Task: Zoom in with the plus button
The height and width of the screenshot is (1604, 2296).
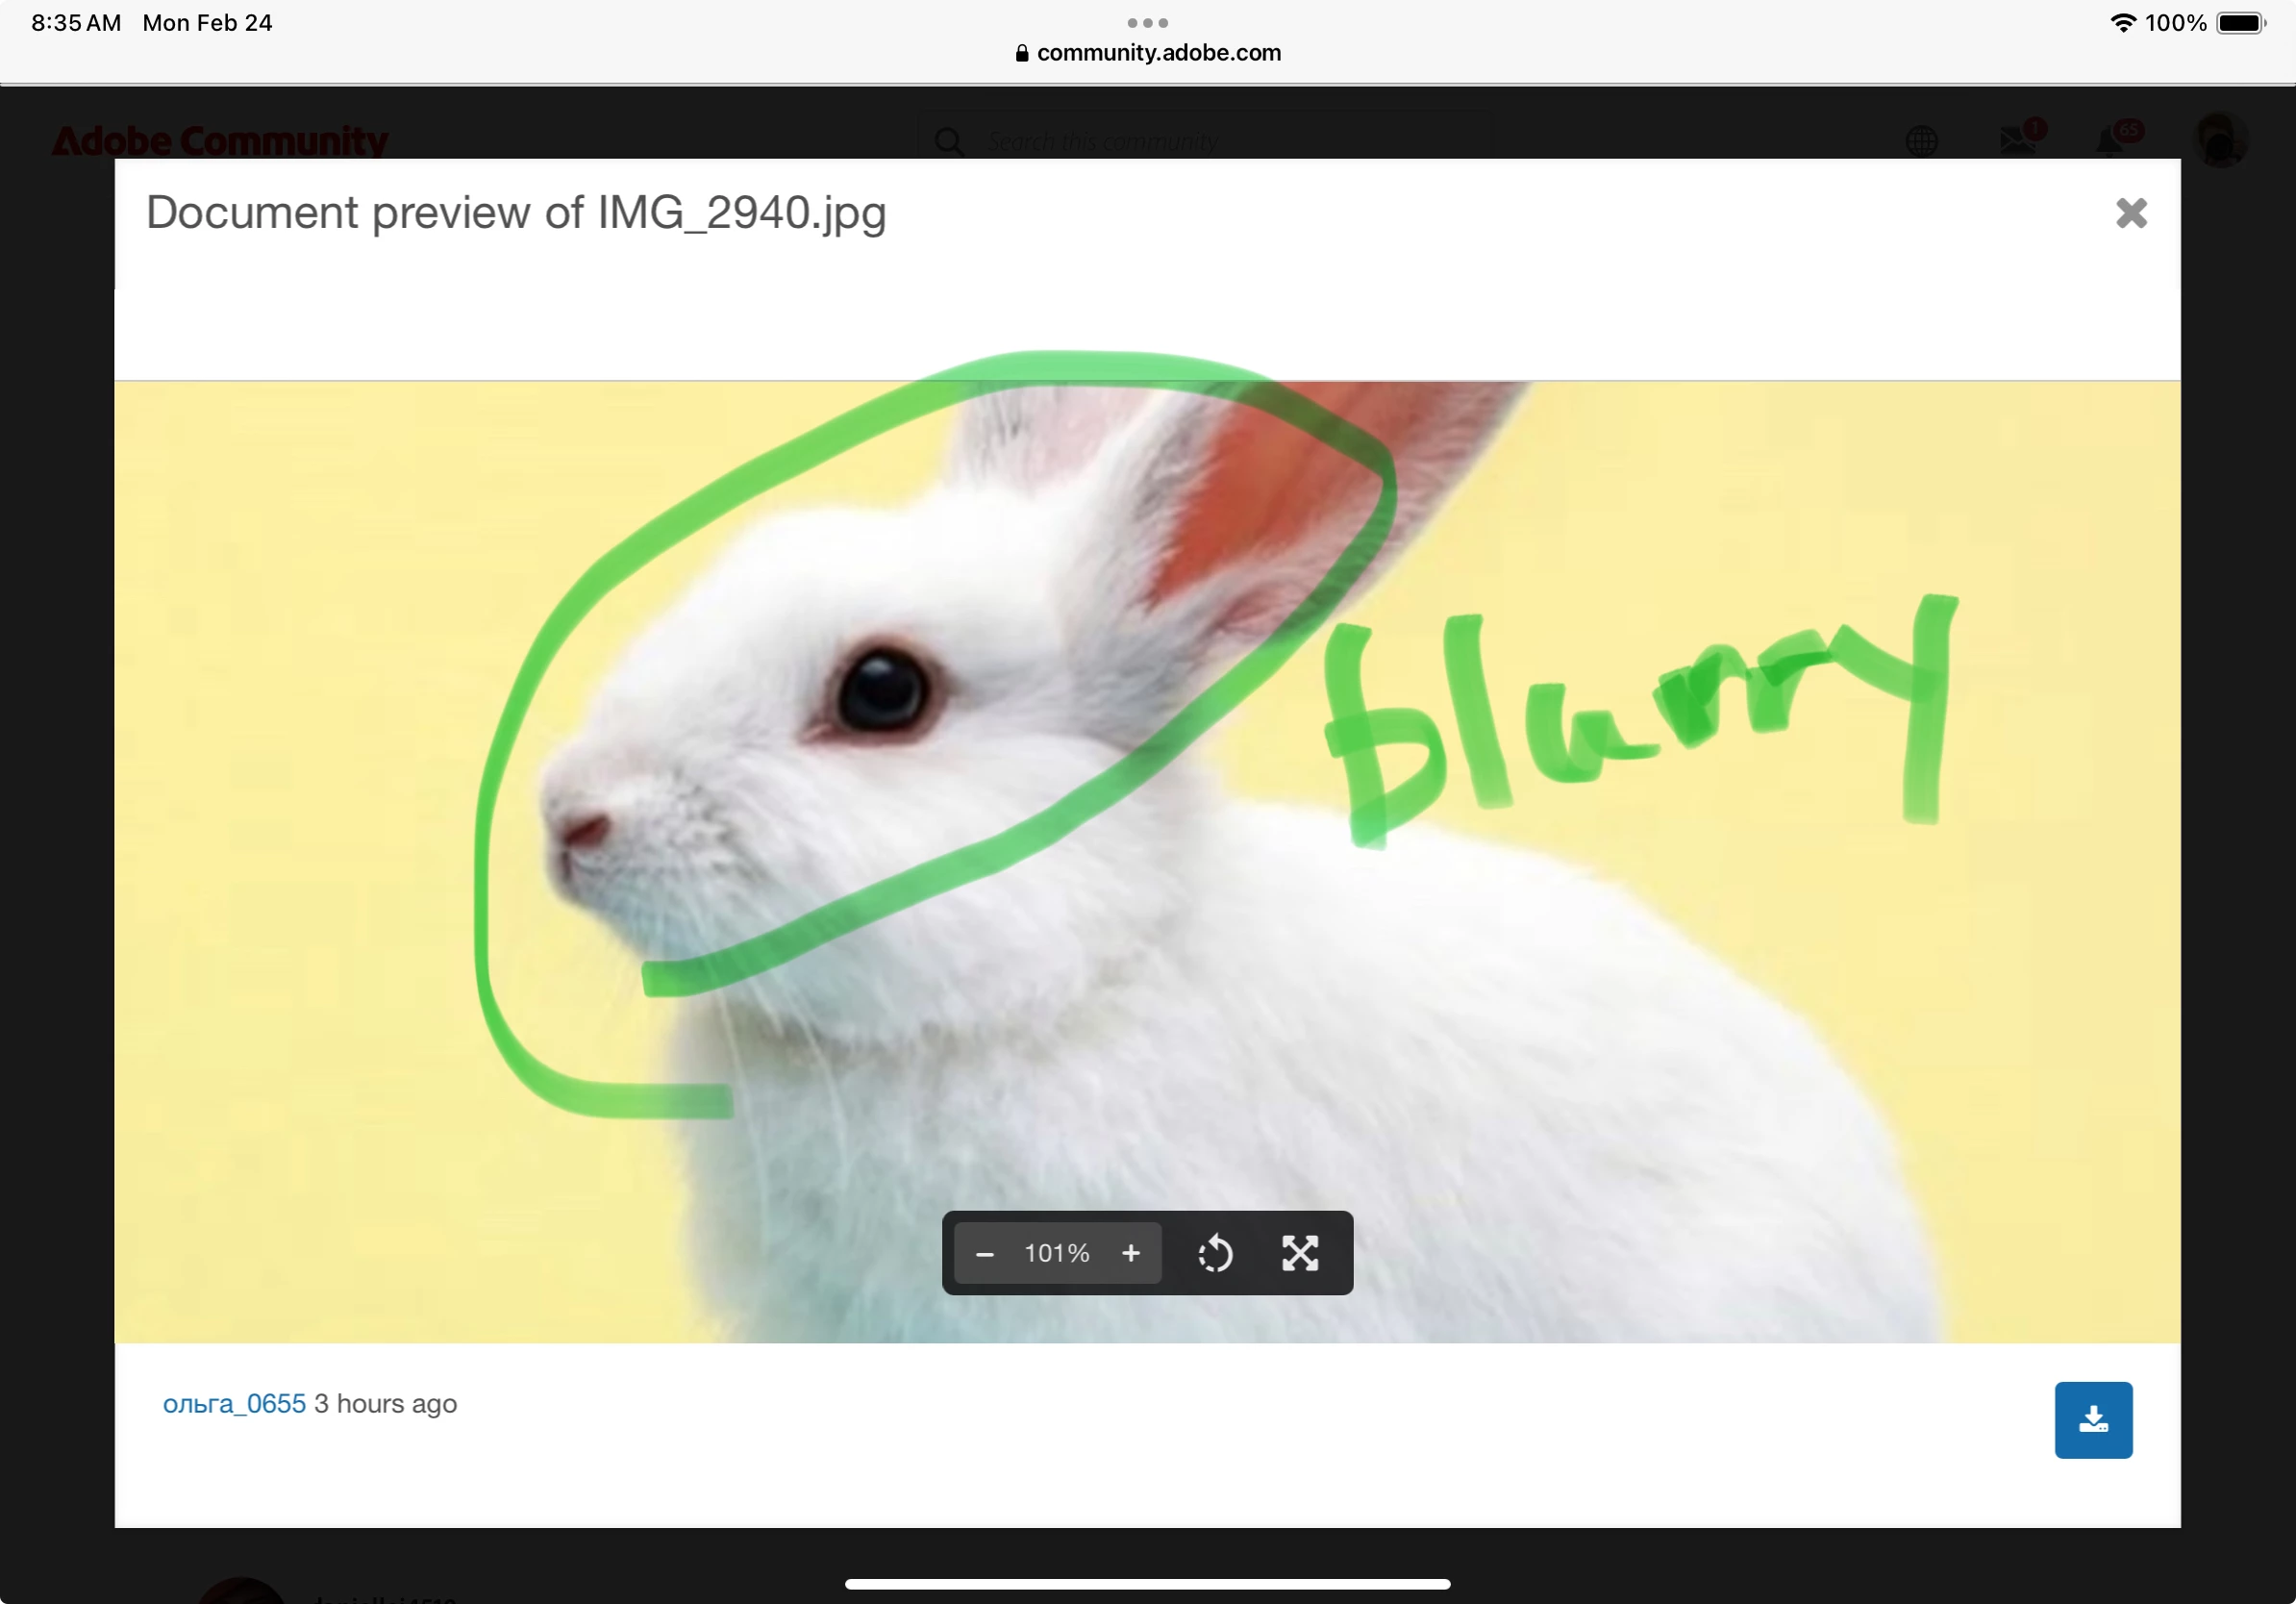Action: tap(1130, 1254)
